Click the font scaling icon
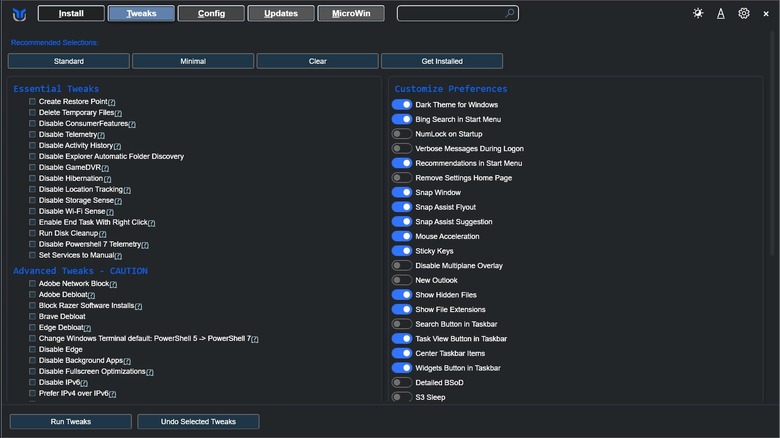The width and height of the screenshot is (780, 438). (x=721, y=14)
